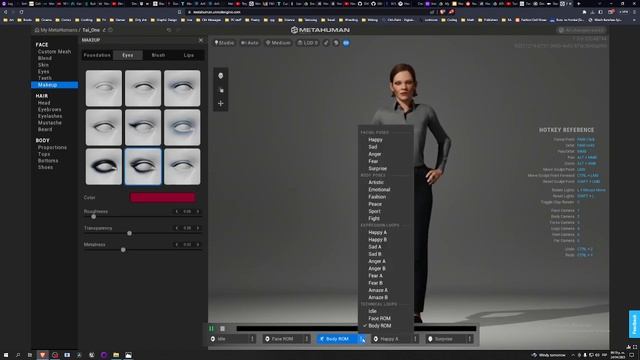Click the round icon beside the pencil
Image resolution: width=640 pixels, height=360 pixels.
[336, 43]
